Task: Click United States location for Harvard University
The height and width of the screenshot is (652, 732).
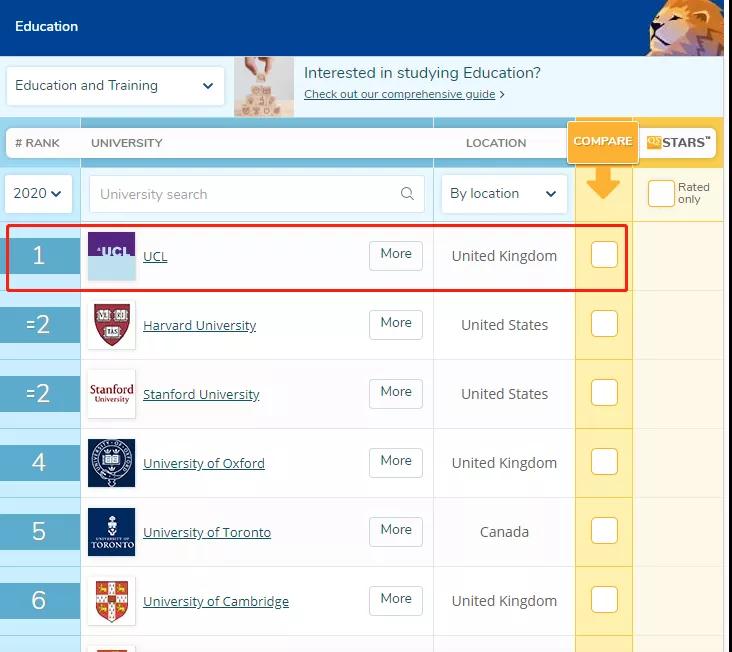Action: click(x=504, y=325)
